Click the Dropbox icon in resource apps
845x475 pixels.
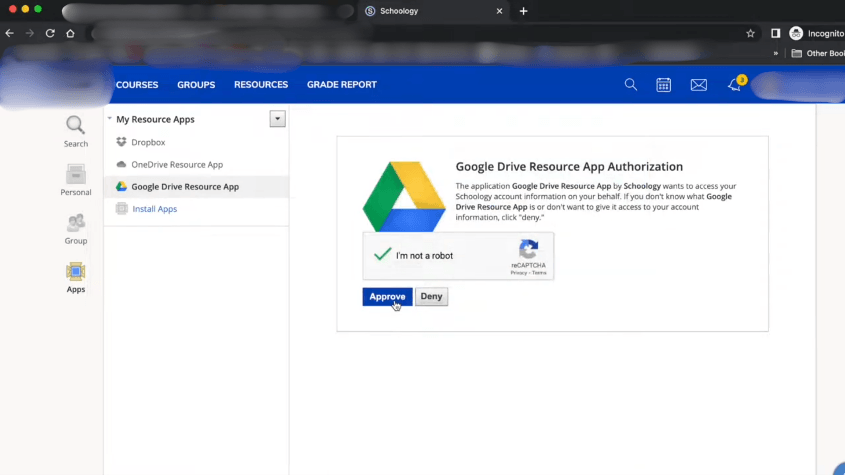(x=121, y=142)
